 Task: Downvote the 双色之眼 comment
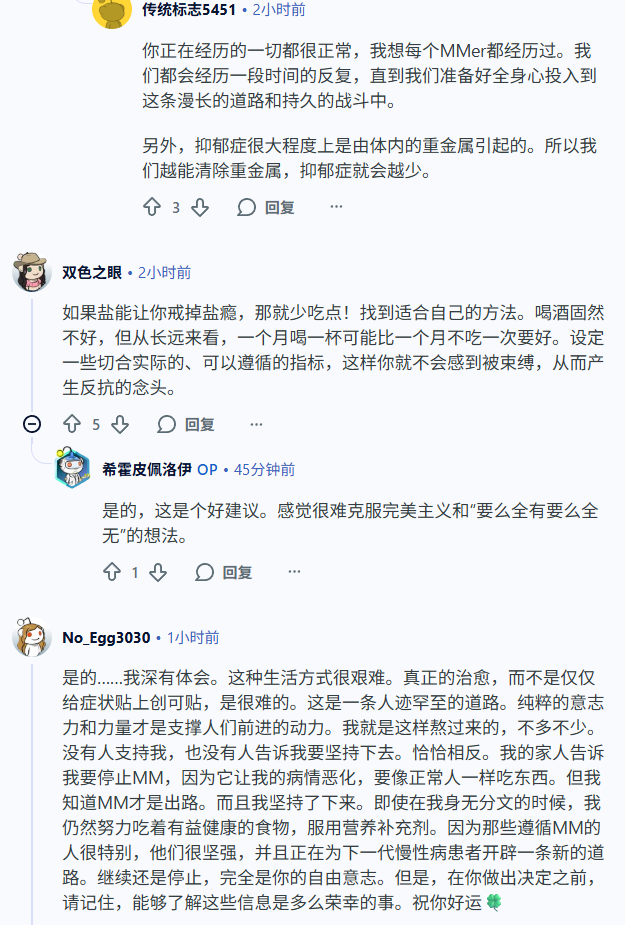tap(120, 424)
